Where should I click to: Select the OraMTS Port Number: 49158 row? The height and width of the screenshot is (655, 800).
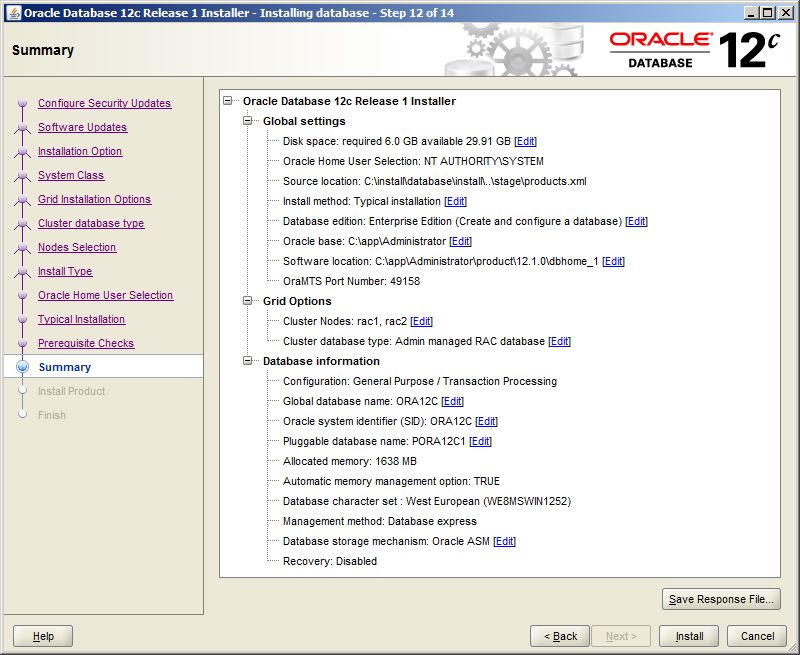[352, 281]
